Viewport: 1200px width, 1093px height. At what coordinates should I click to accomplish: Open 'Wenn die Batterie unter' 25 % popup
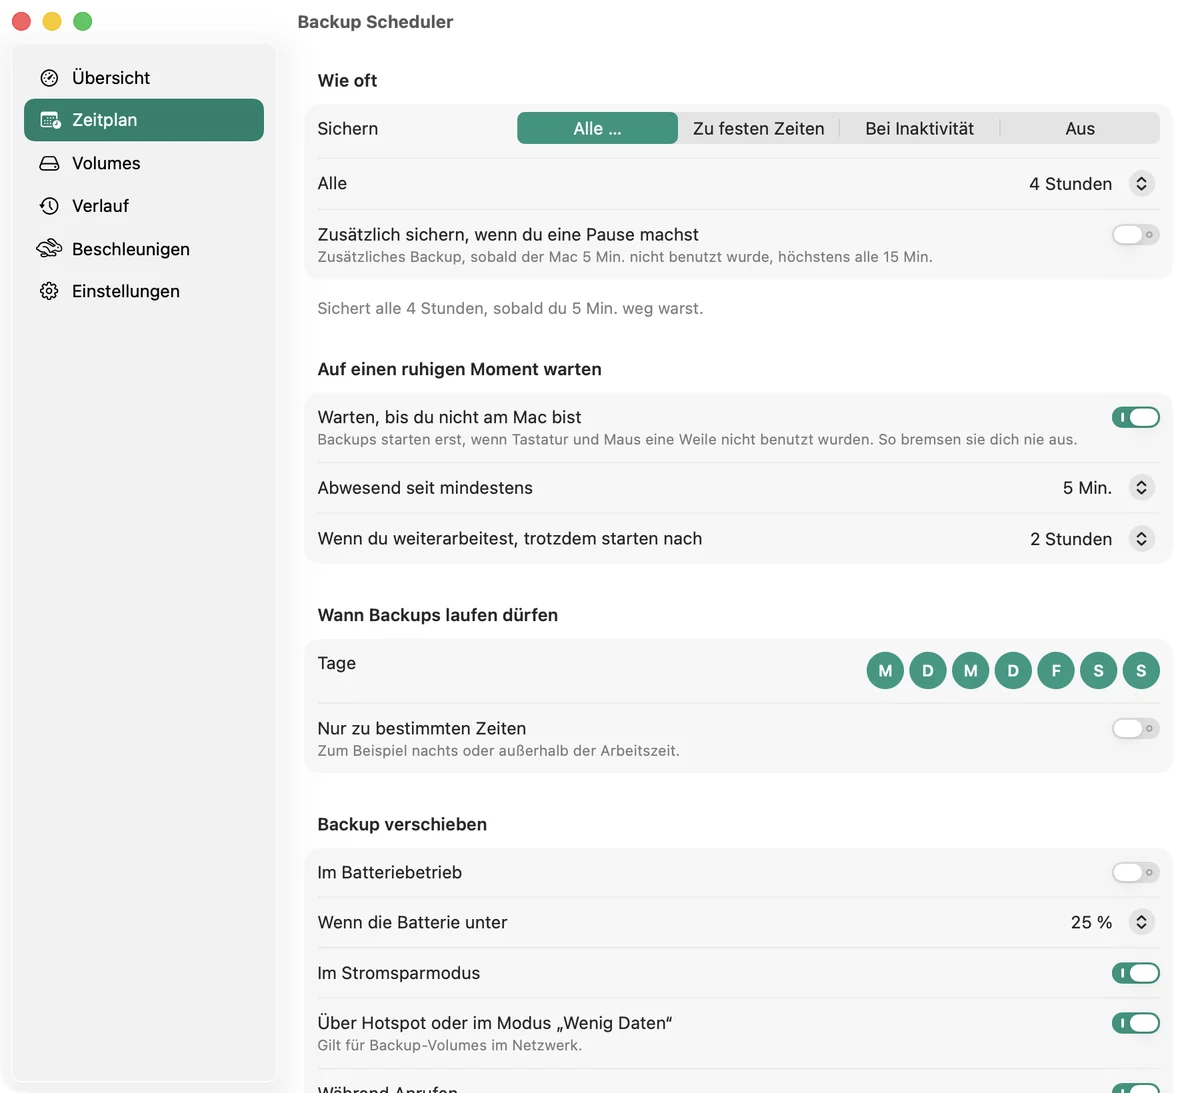coord(1141,922)
